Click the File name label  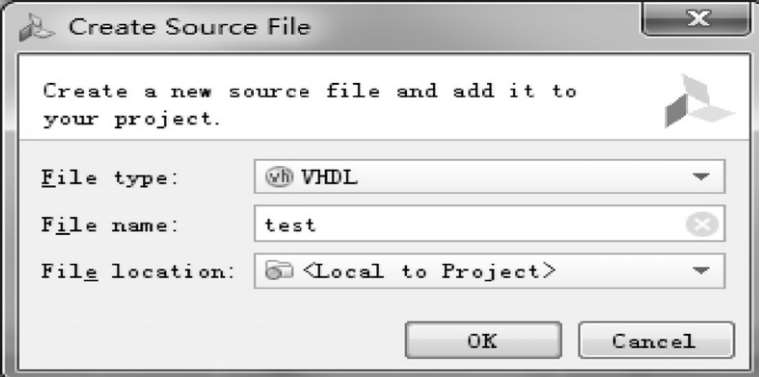pyautogui.click(x=110, y=225)
